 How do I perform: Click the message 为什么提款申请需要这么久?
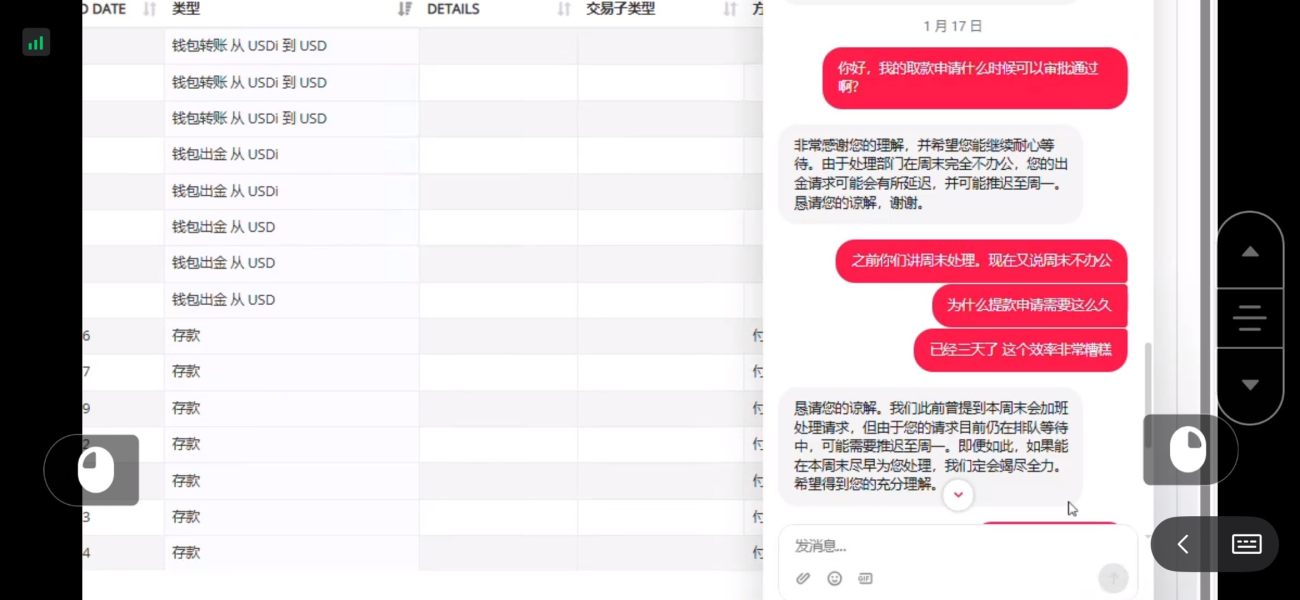(x=1029, y=305)
